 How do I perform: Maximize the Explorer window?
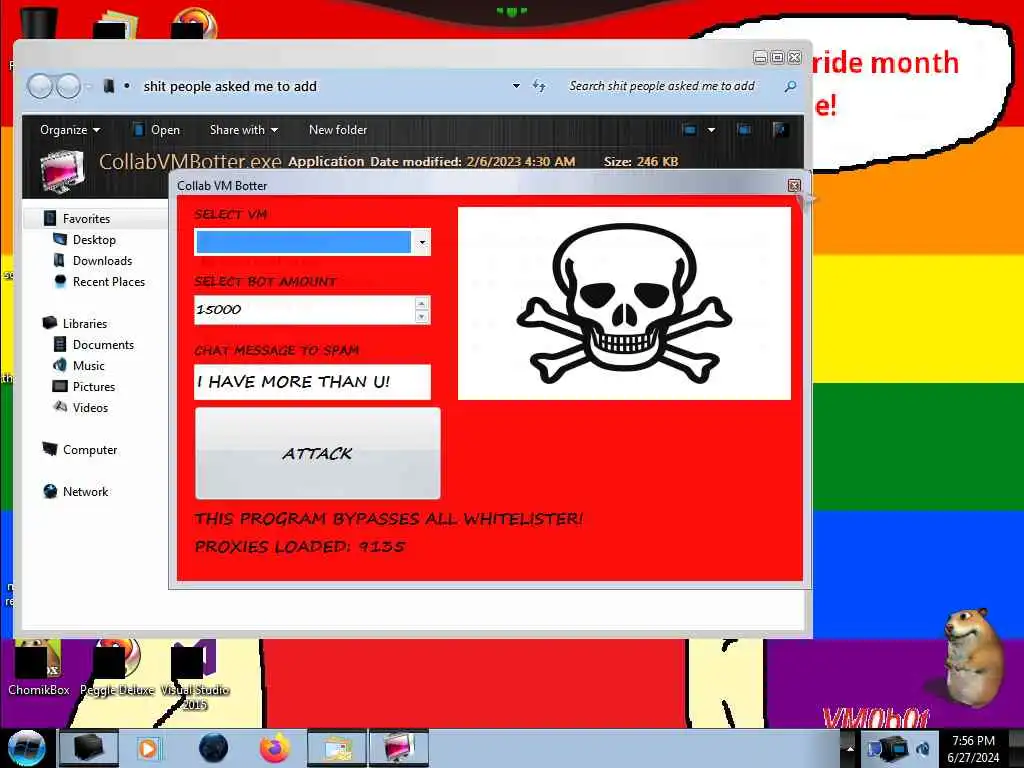(777, 57)
